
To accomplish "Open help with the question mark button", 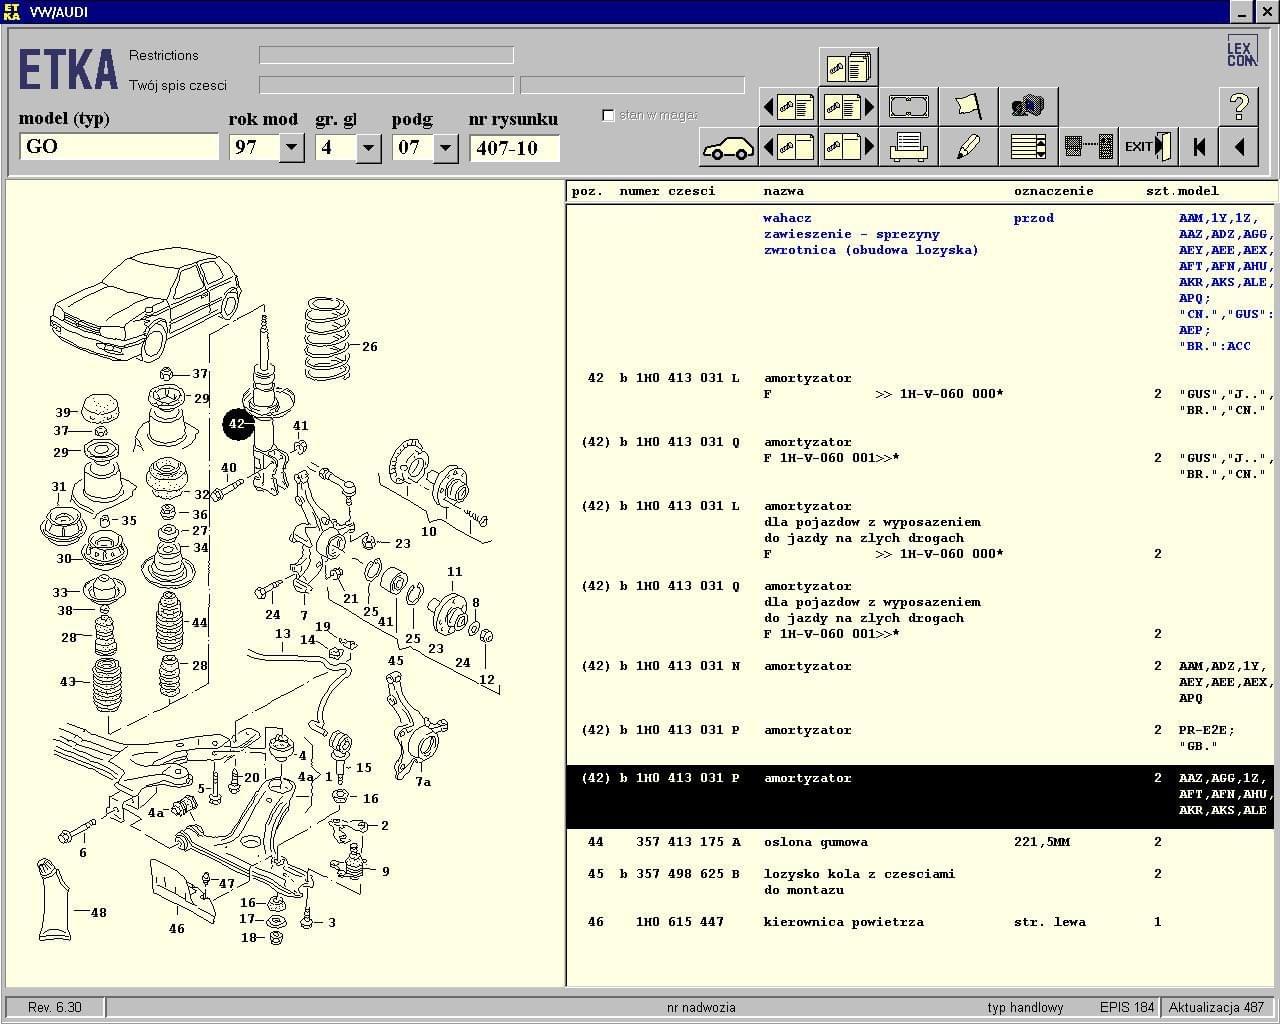I will [1239, 106].
